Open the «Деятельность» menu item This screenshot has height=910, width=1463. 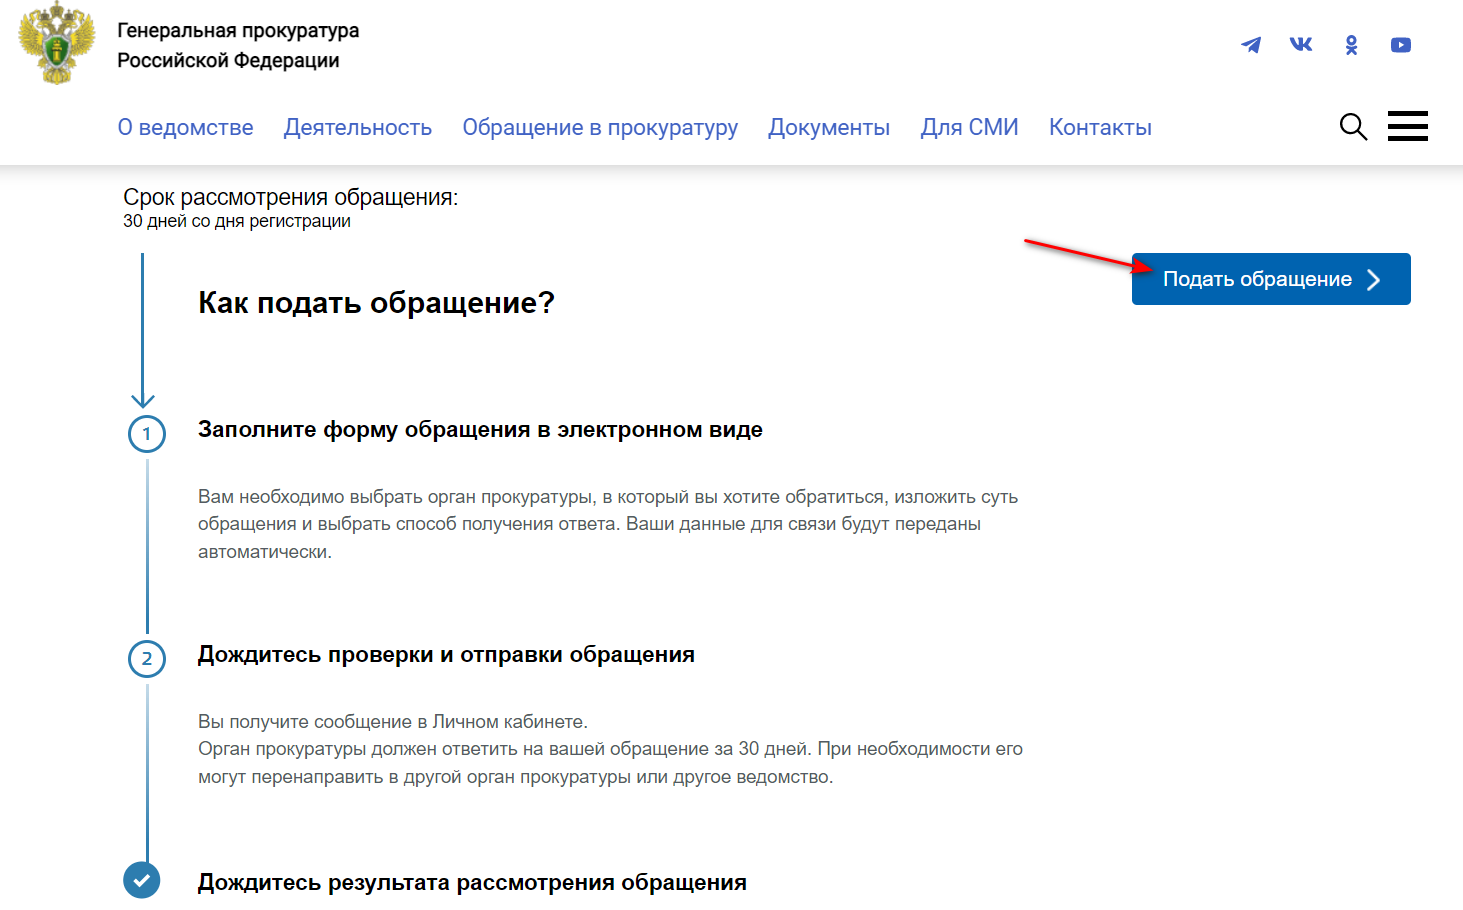tap(358, 128)
